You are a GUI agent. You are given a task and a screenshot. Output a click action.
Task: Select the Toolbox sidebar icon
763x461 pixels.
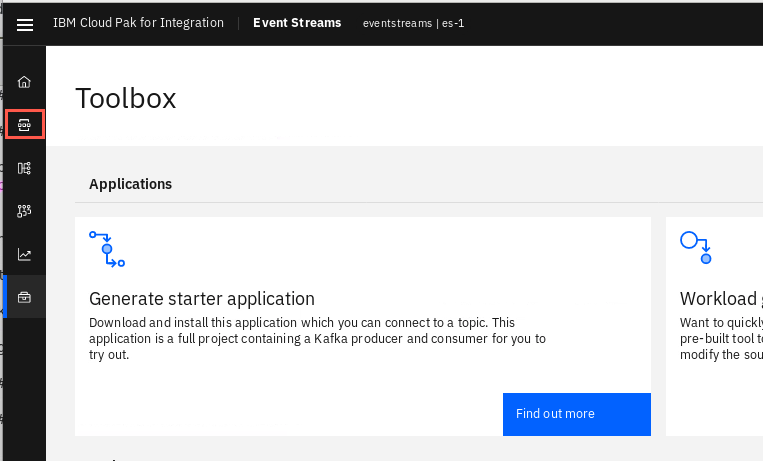pos(24,297)
